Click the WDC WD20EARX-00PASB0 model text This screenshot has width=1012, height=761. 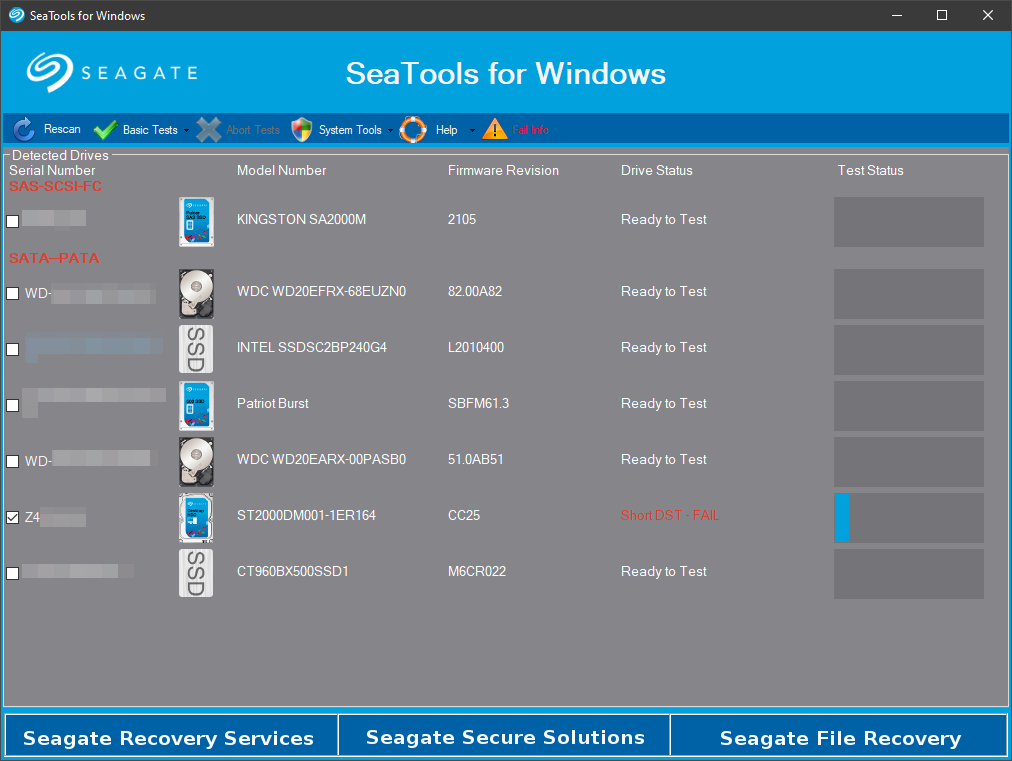point(321,459)
